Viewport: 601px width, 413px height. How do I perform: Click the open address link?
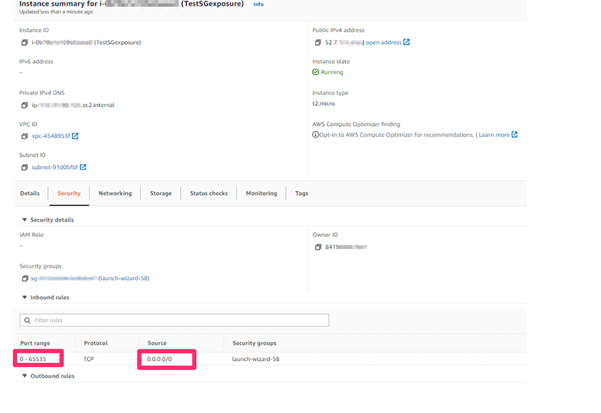(384, 43)
